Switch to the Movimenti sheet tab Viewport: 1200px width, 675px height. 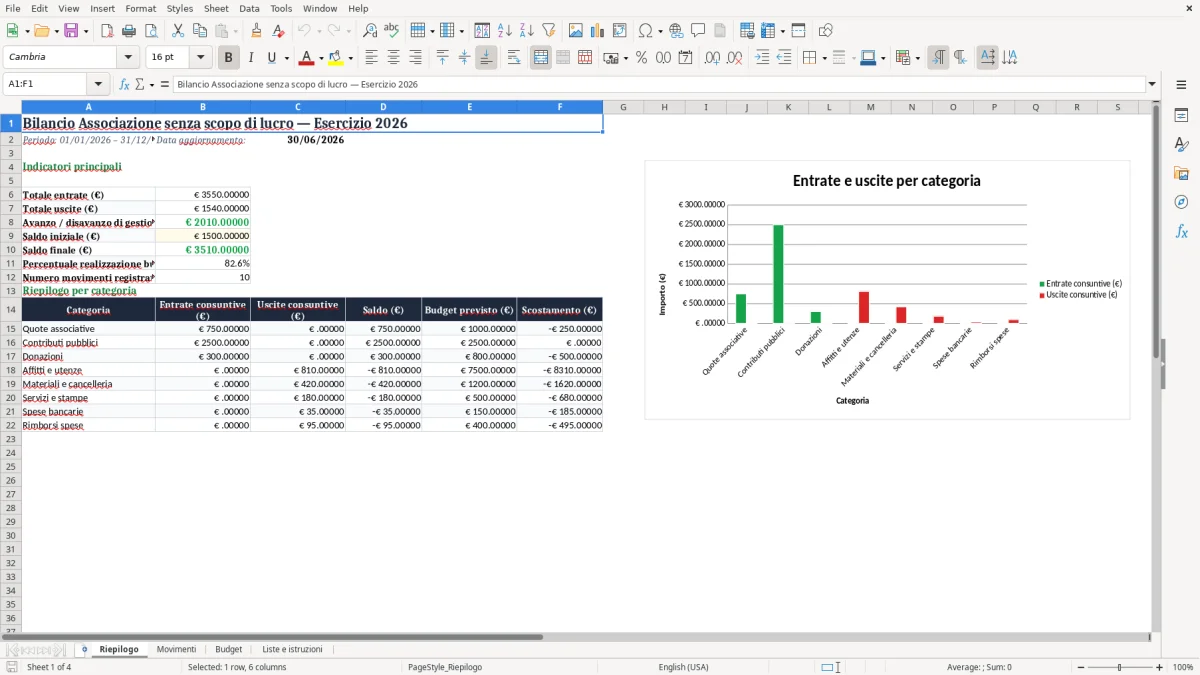177,649
